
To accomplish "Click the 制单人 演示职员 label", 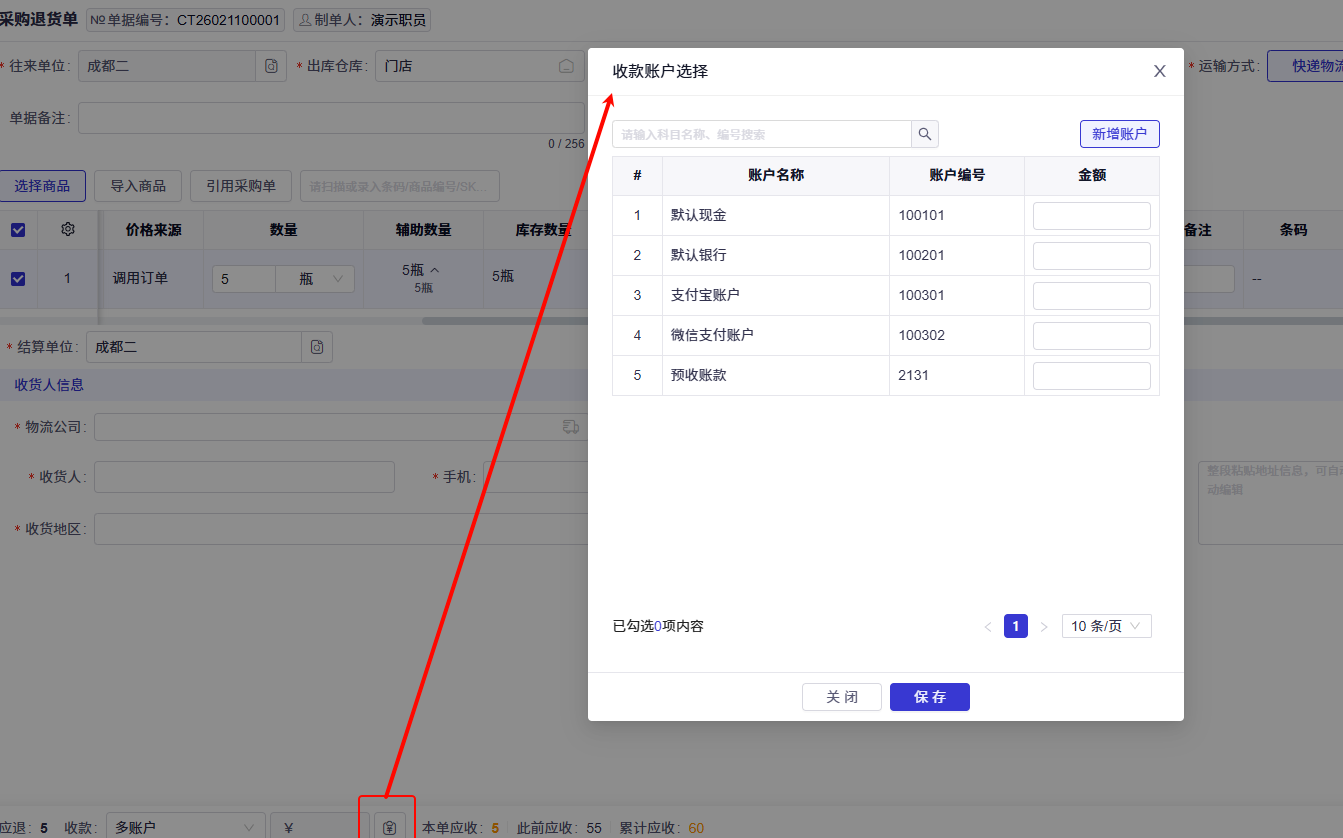I will click(x=362, y=19).
